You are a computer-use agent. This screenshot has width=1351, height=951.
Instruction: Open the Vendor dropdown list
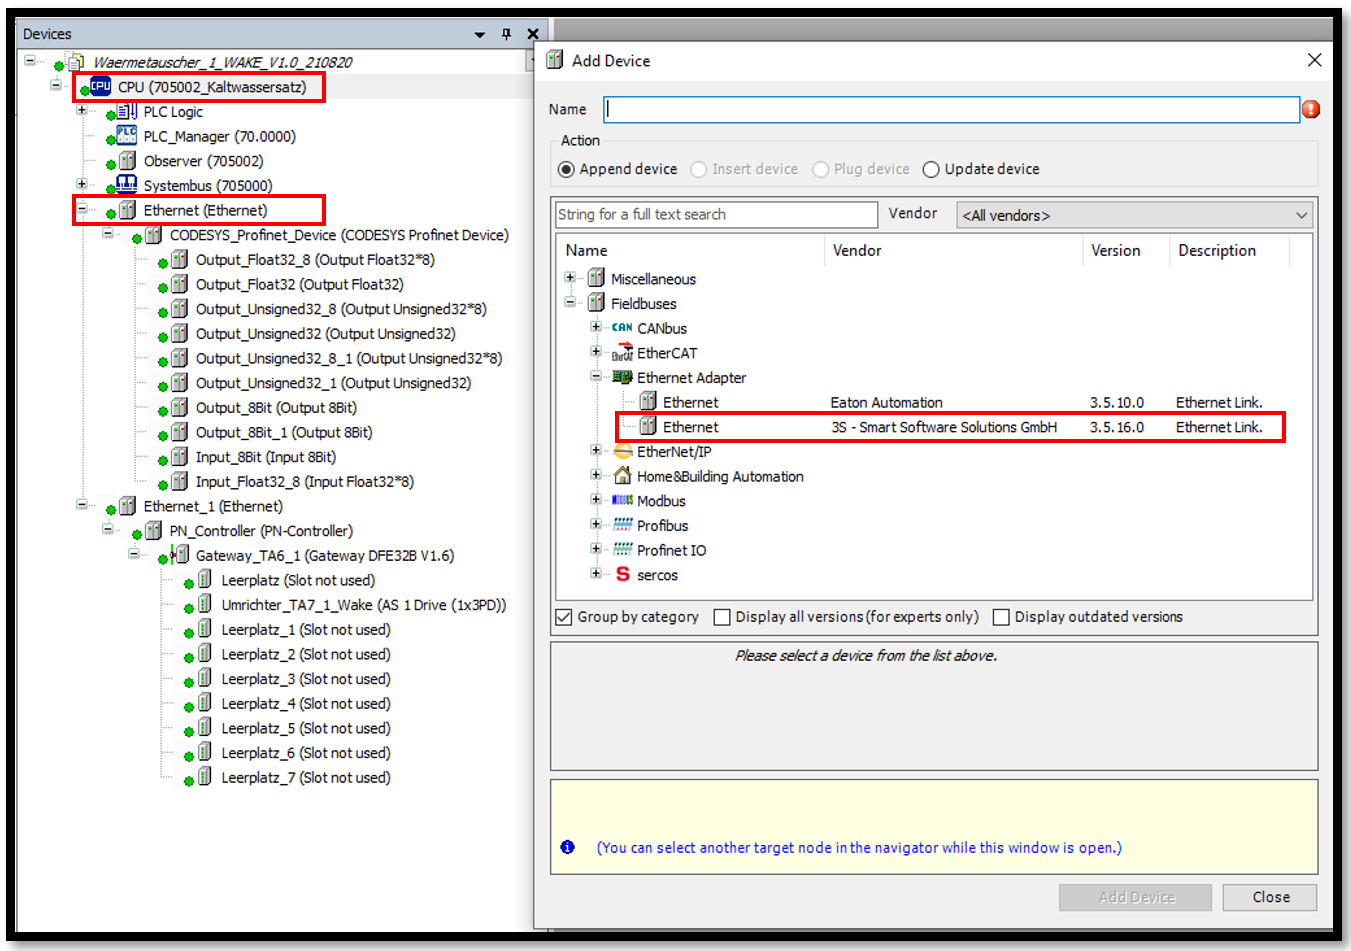click(1135, 215)
